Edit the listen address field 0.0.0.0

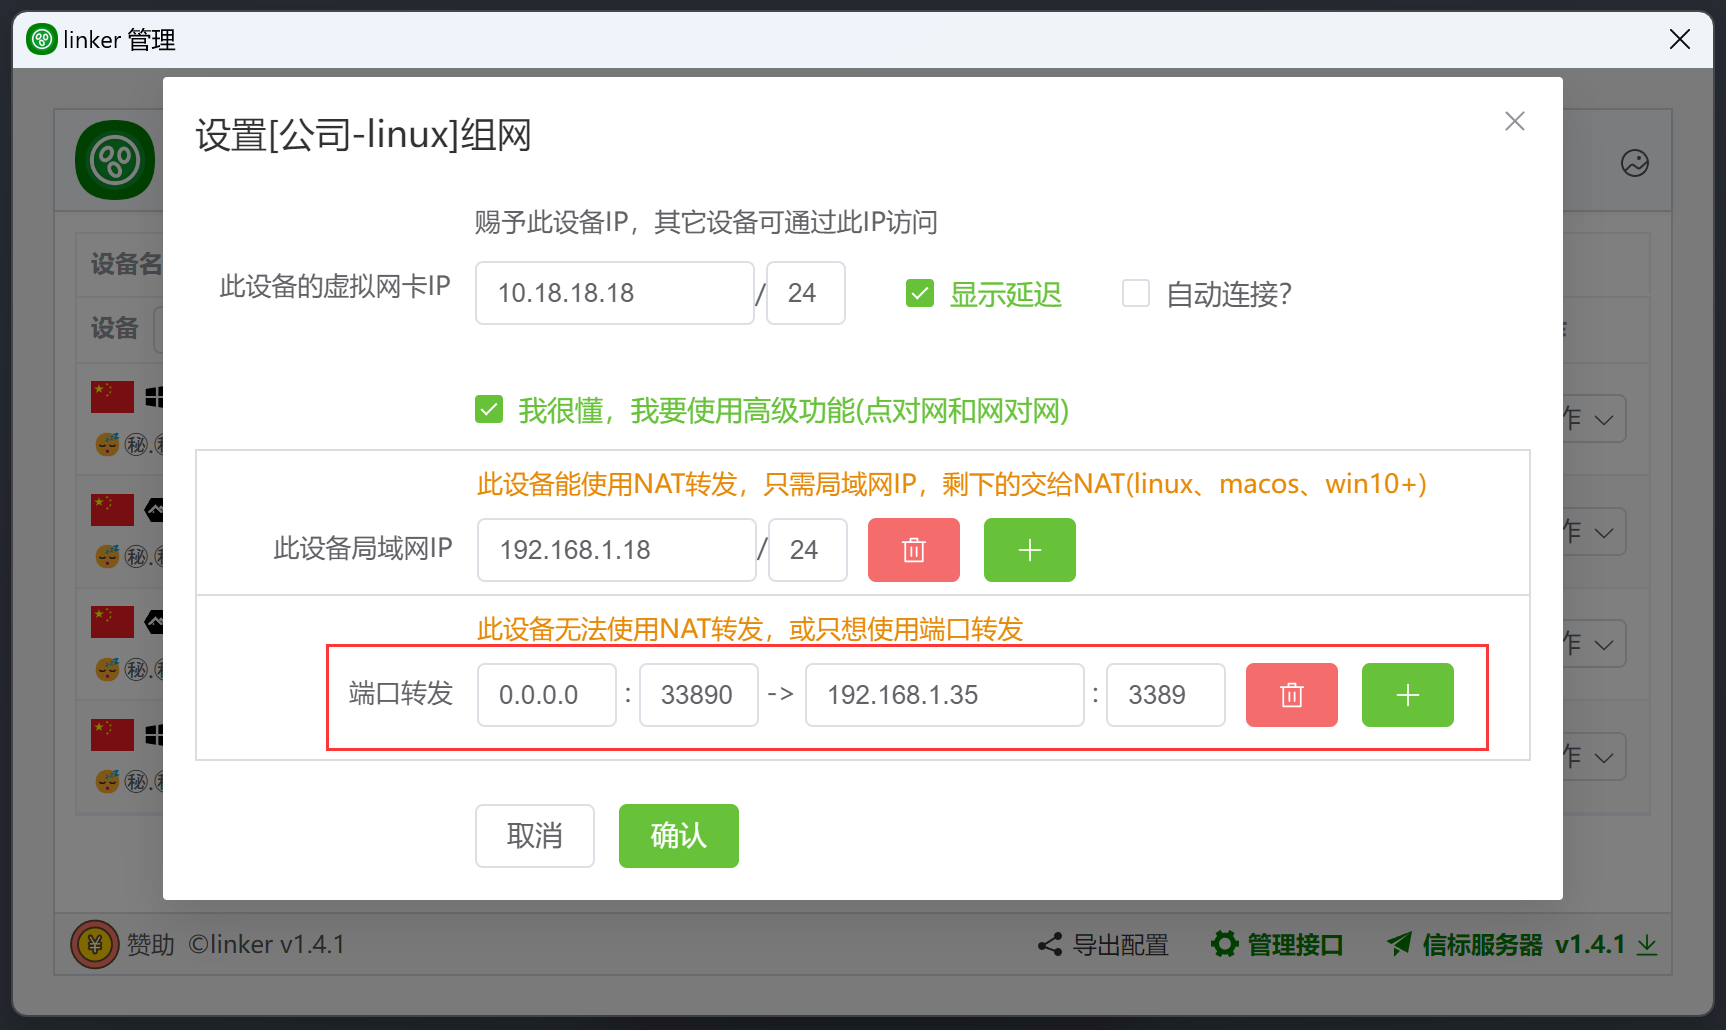click(x=547, y=695)
